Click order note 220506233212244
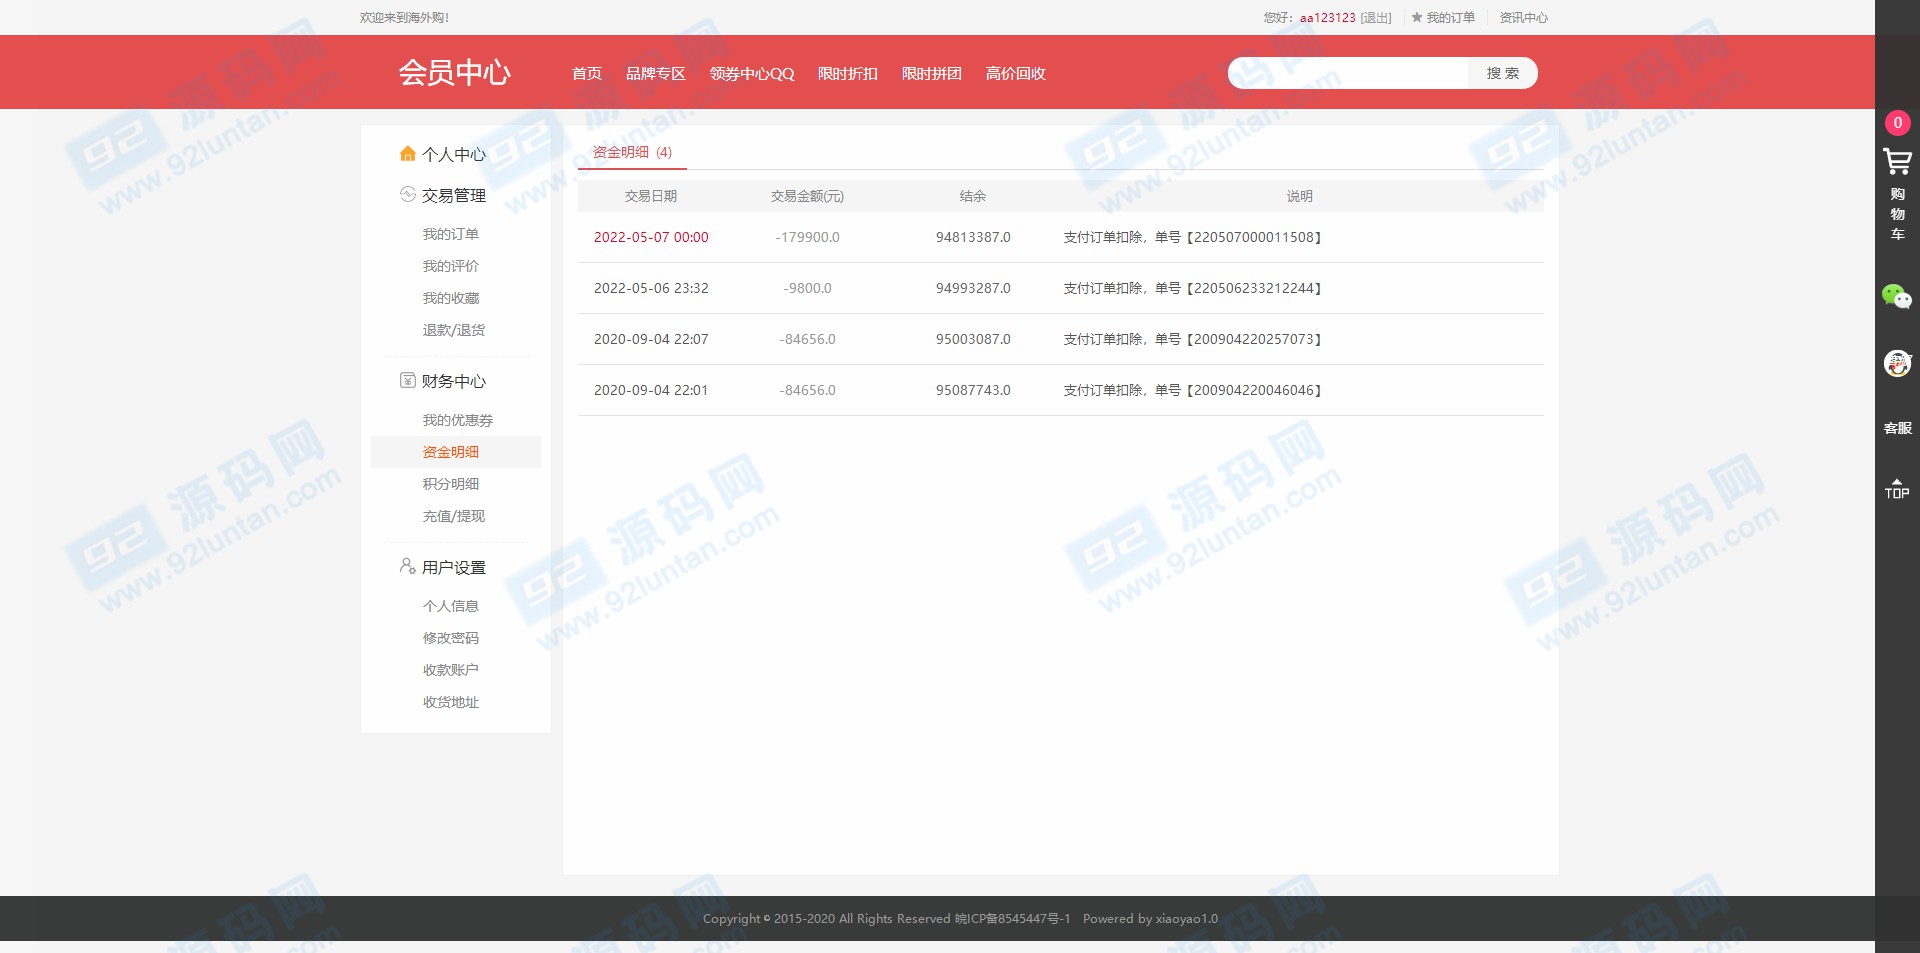 [1192, 288]
